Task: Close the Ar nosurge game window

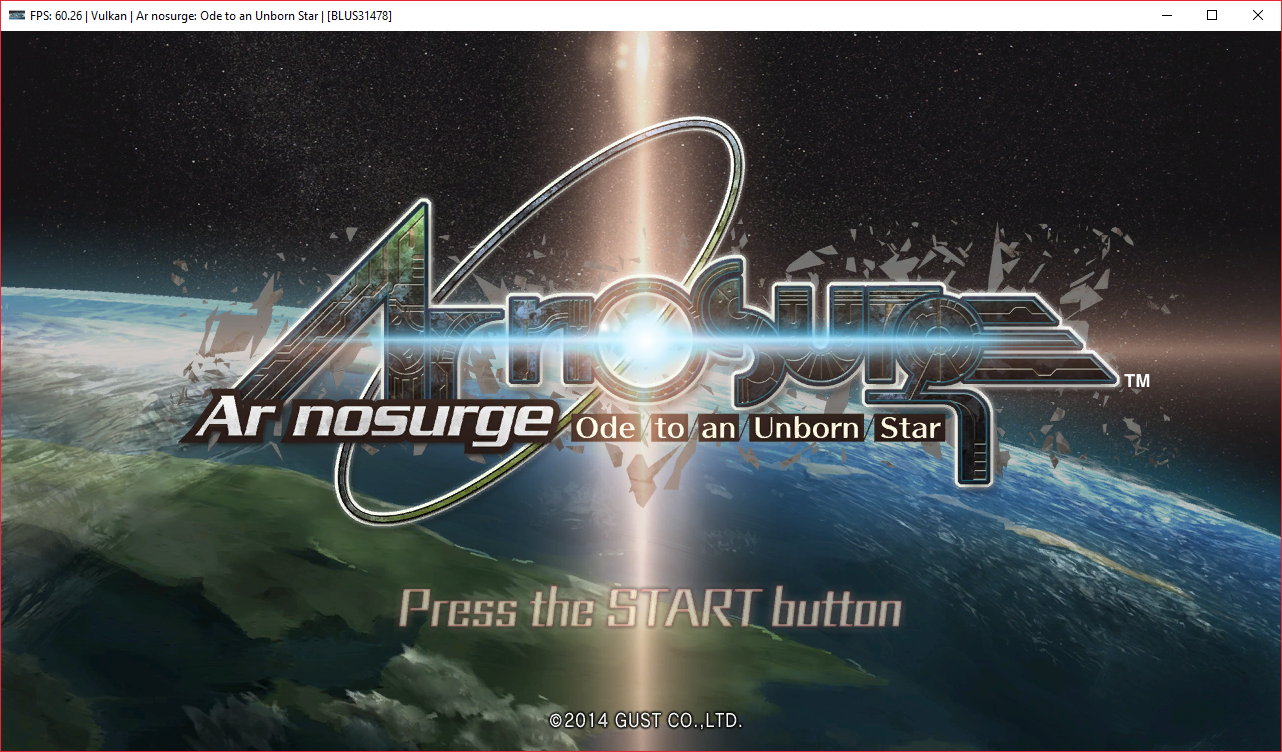Action: pos(1258,15)
